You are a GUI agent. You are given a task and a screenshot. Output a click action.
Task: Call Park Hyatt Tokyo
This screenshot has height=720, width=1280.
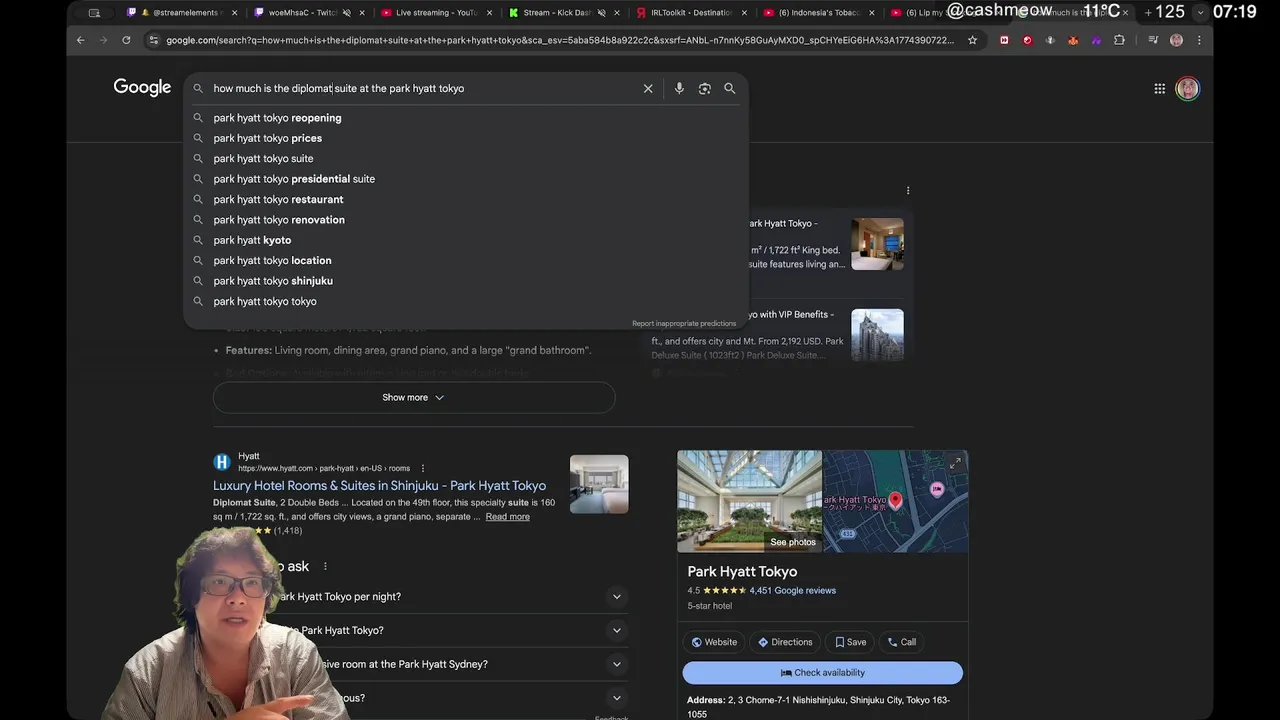(902, 642)
